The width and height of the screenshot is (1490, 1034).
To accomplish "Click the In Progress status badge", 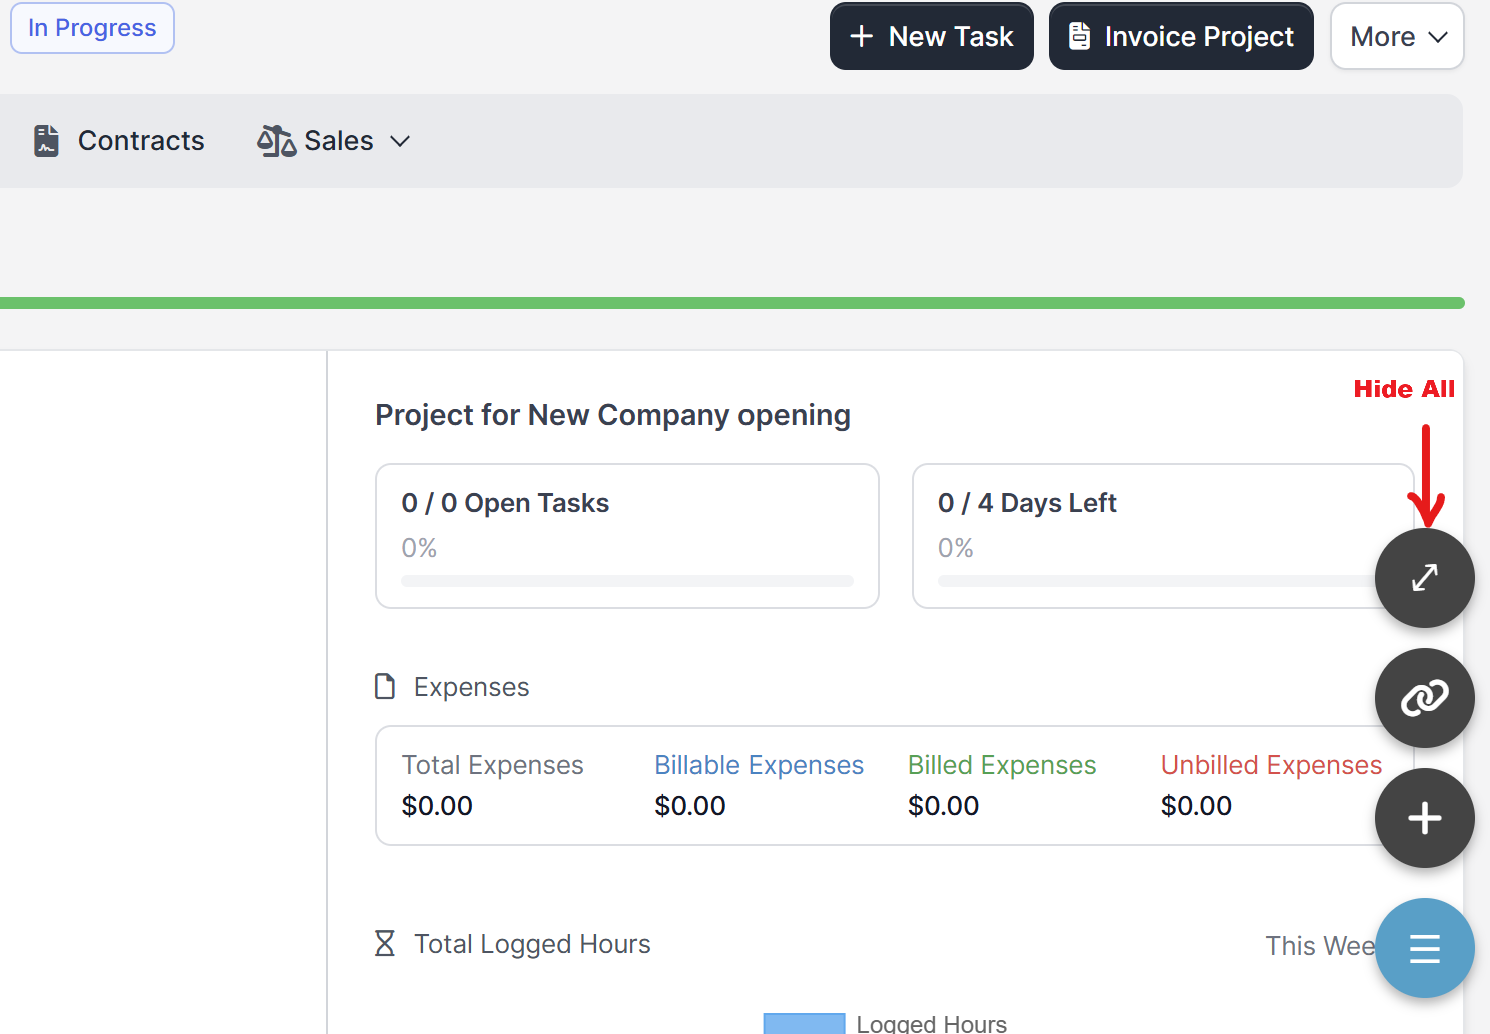I will click(x=92, y=28).
